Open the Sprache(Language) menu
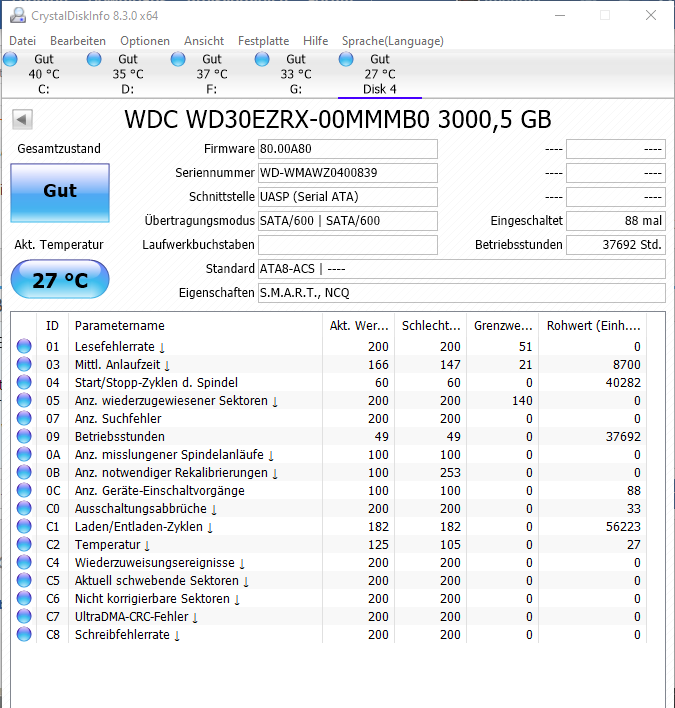This screenshot has height=708, width=675. [x=393, y=41]
